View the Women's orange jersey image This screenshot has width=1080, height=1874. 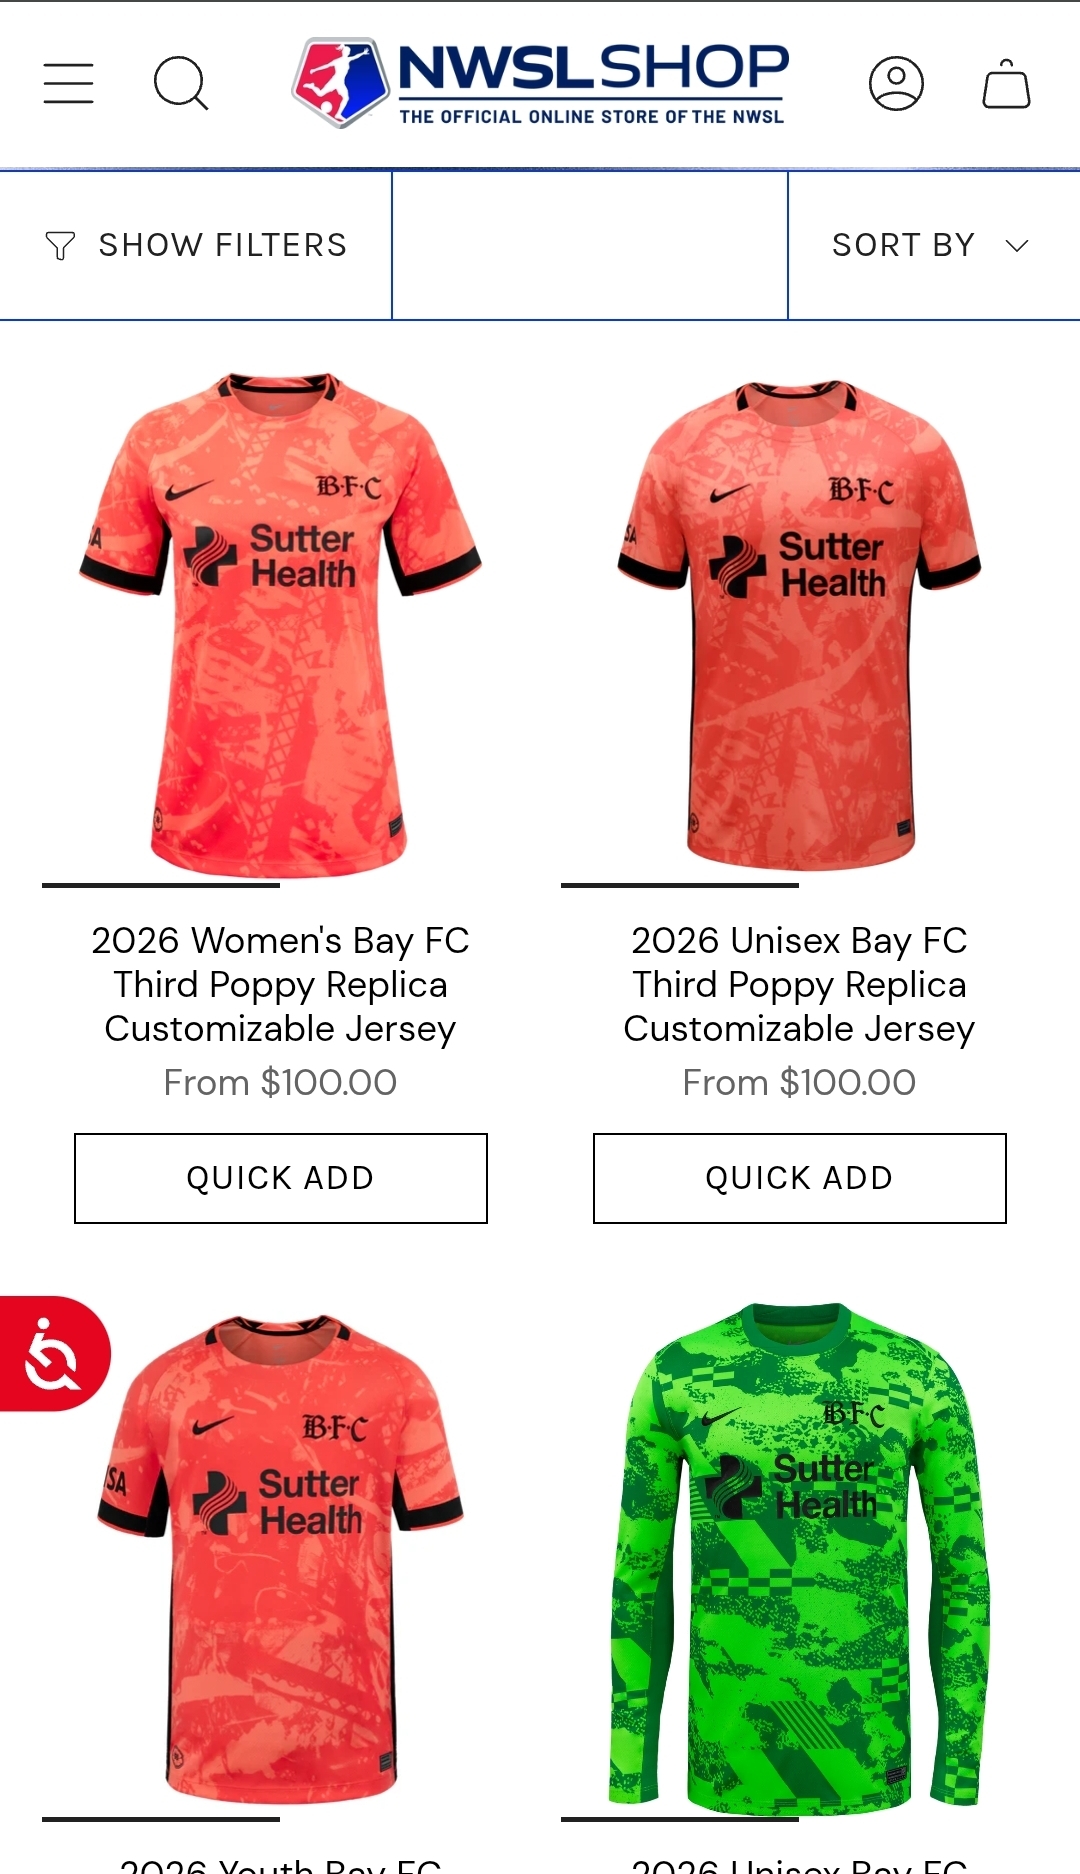pyautogui.click(x=281, y=625)
